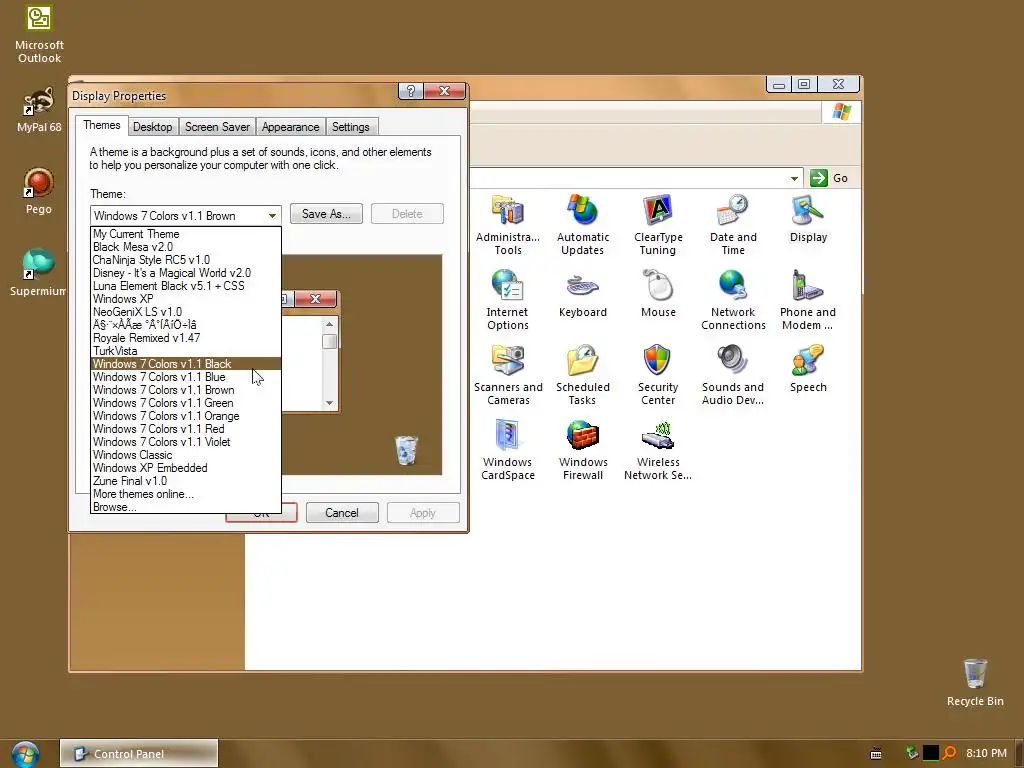
Task: Select Luna Element Black v5.1 + CSS
Action: pyautogui.click(x=185, y=286)
